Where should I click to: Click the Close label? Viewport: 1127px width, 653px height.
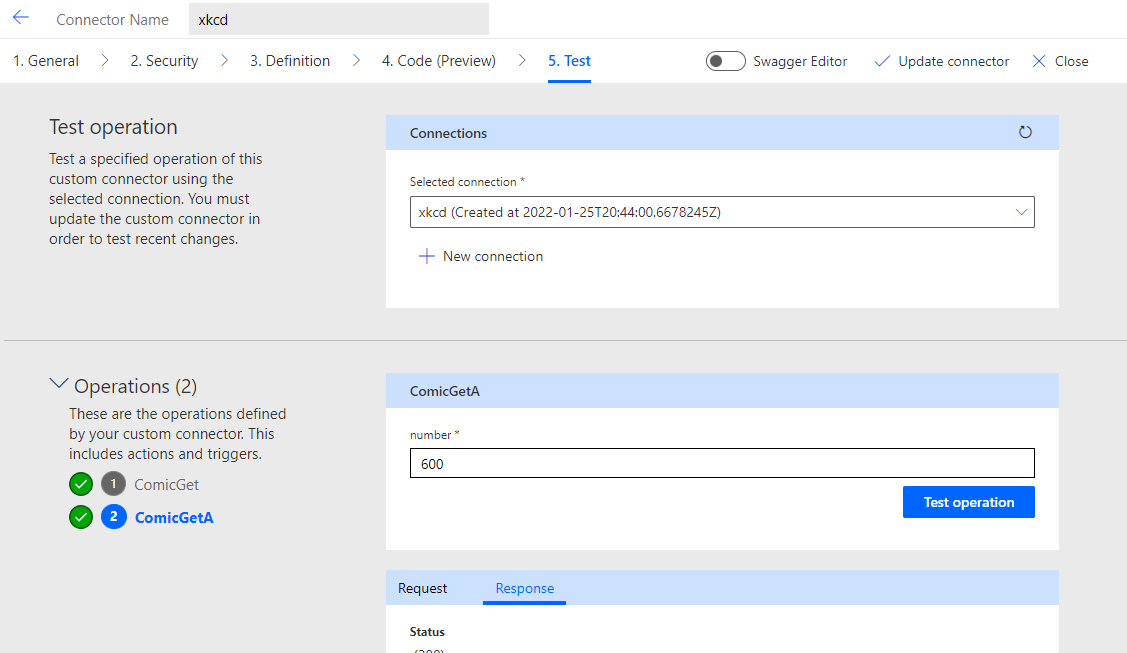click(1071, 61)
